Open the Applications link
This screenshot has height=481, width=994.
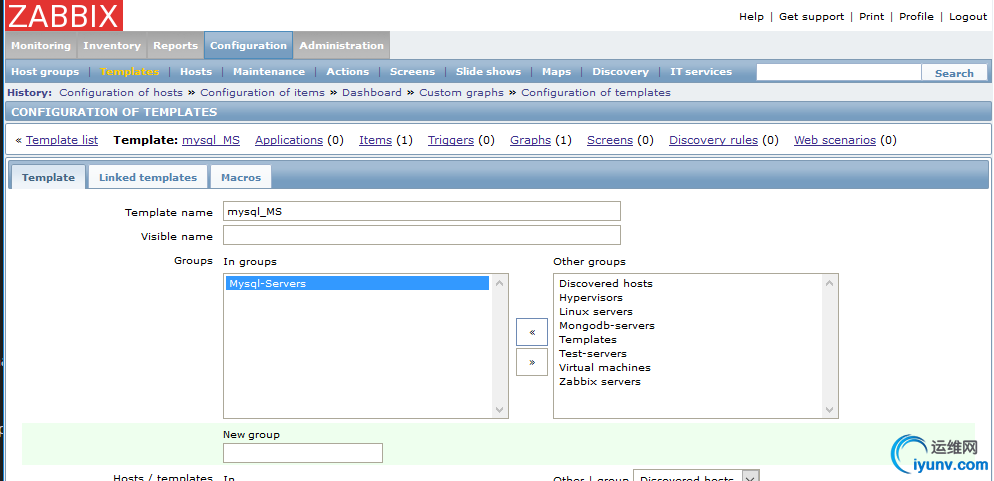tap(289, 140)
